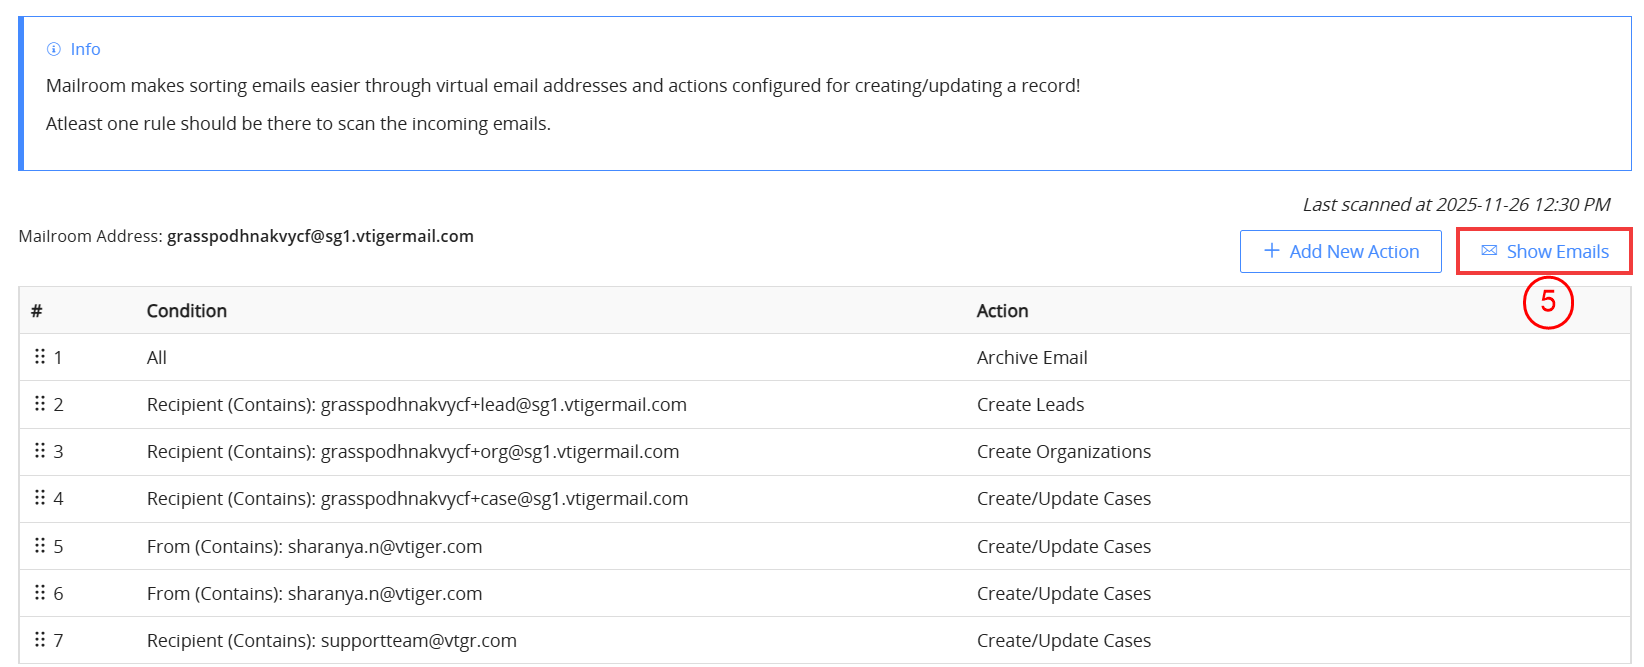Click the supportteam@vtgr.com recipient condition
Screen dimensions: 1644x667
[x=331, y=640]
